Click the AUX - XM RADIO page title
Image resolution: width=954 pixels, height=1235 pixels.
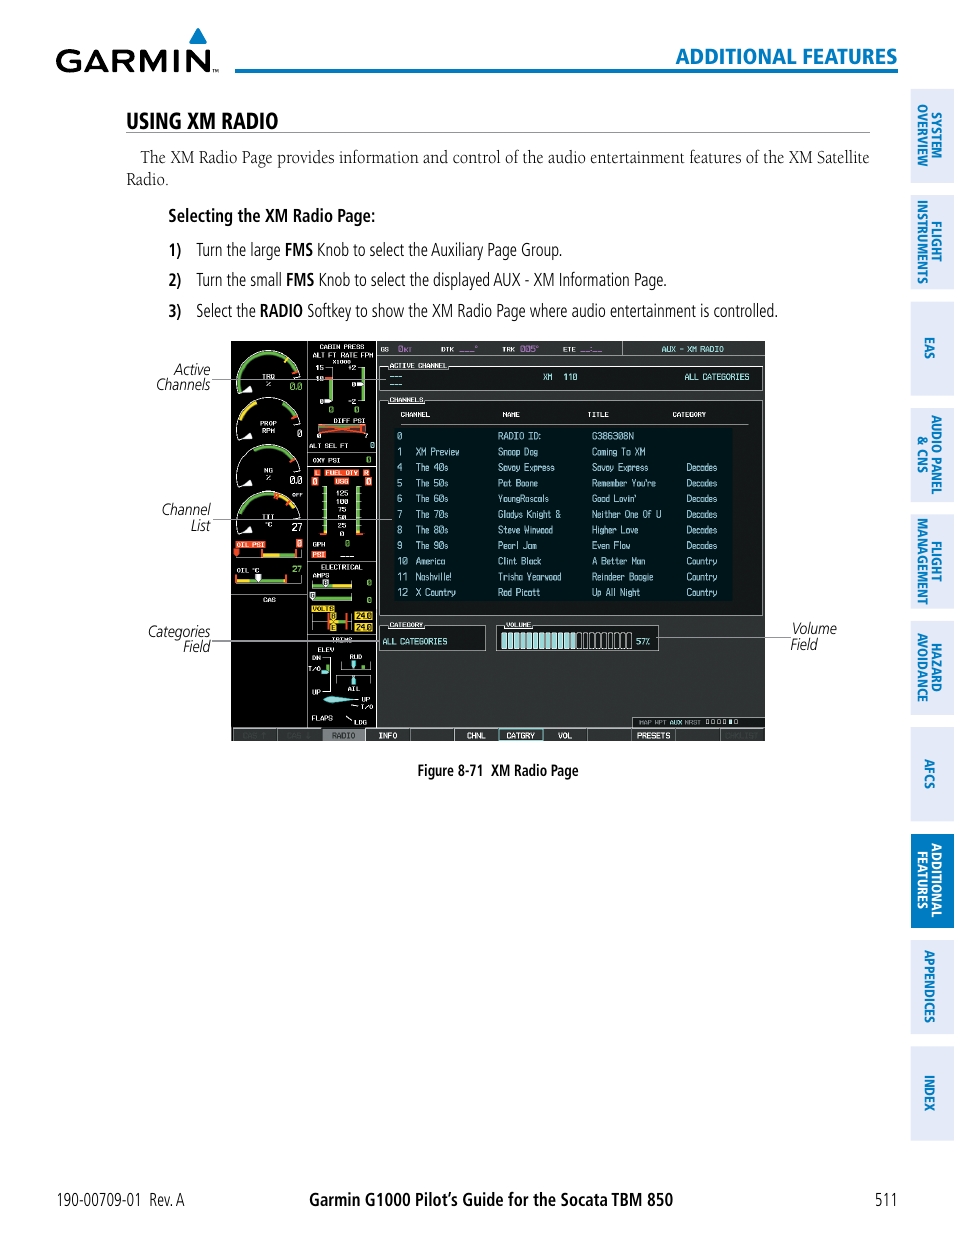[x=692, y=349]
